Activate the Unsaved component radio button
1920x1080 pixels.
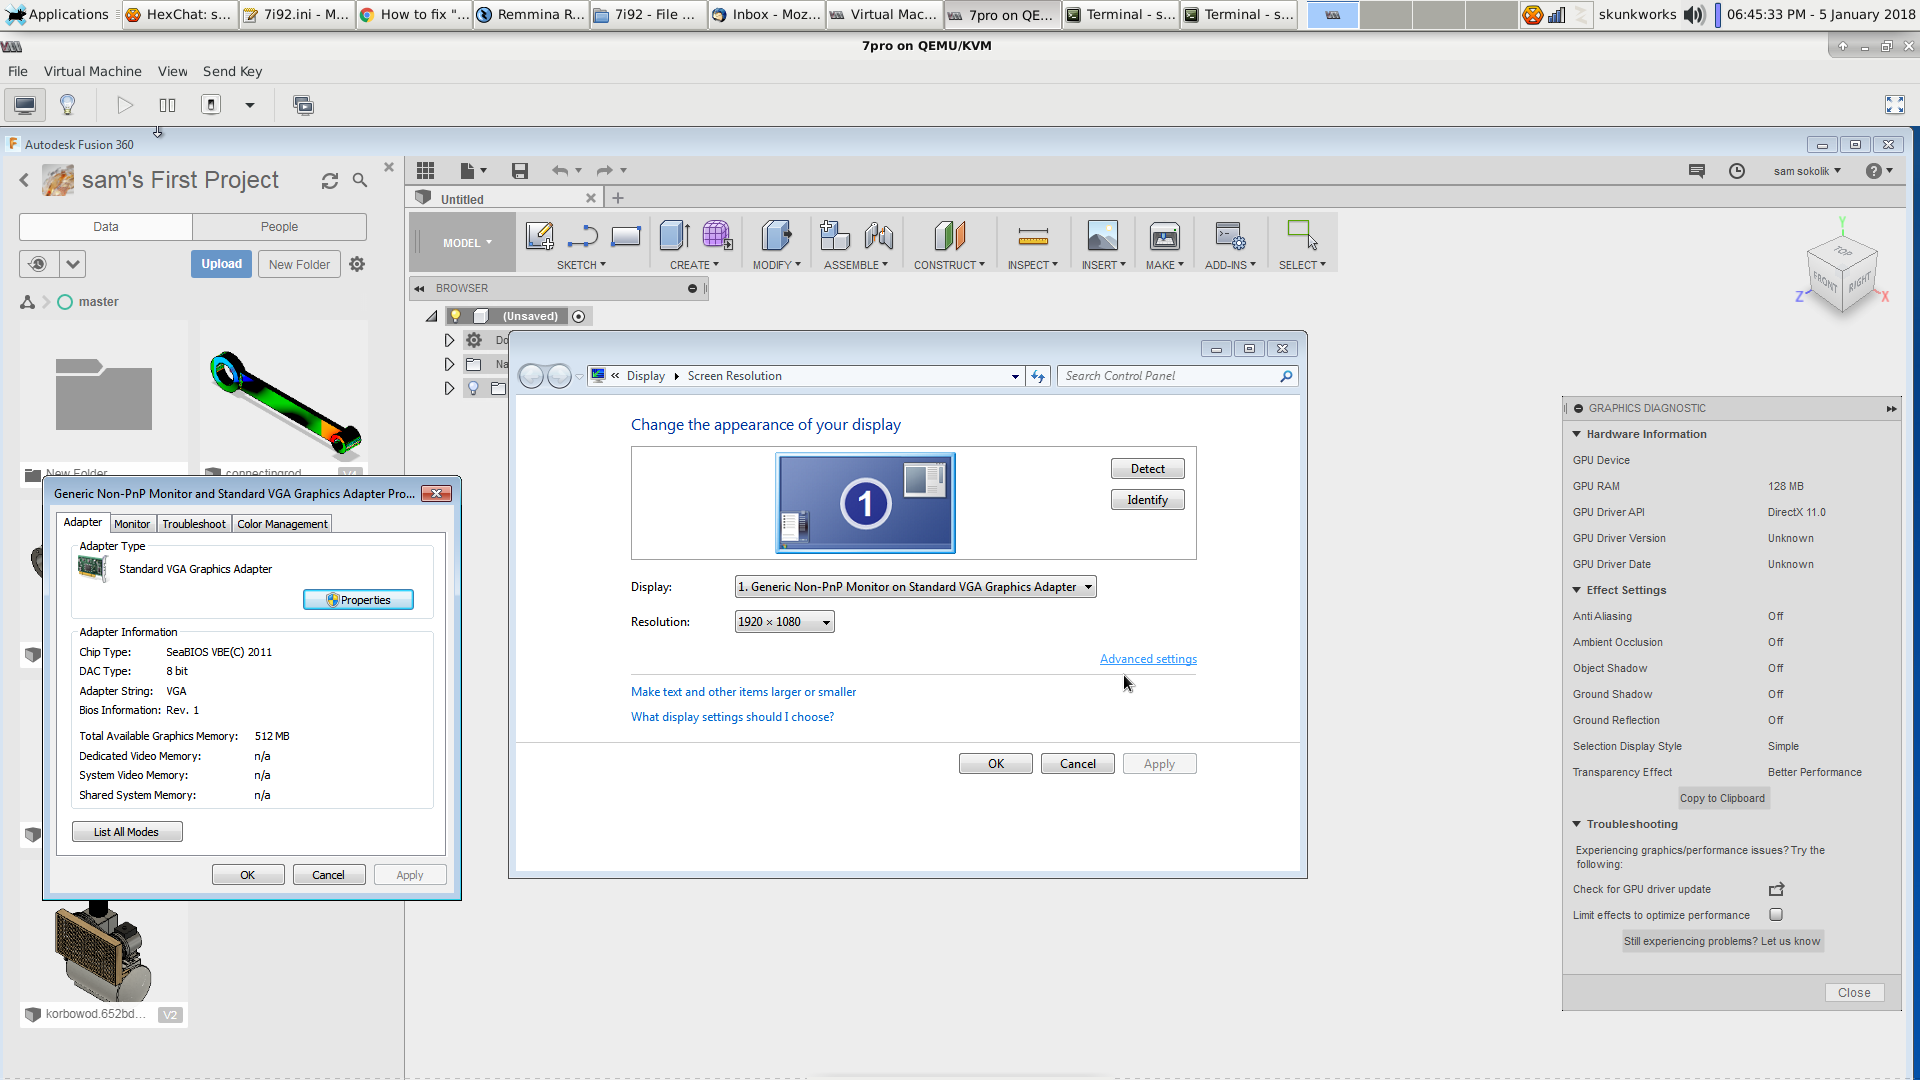(578, 316)
